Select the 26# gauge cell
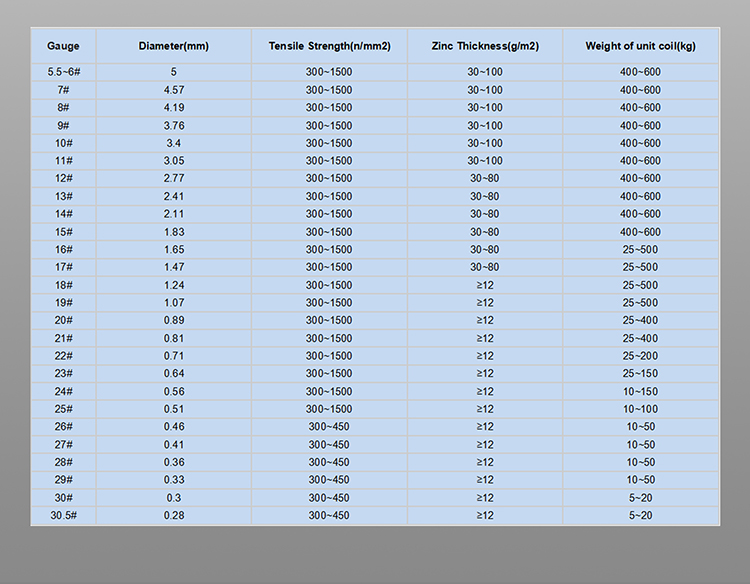The height and width of the screenshot is (584, 750). point(63,427)
